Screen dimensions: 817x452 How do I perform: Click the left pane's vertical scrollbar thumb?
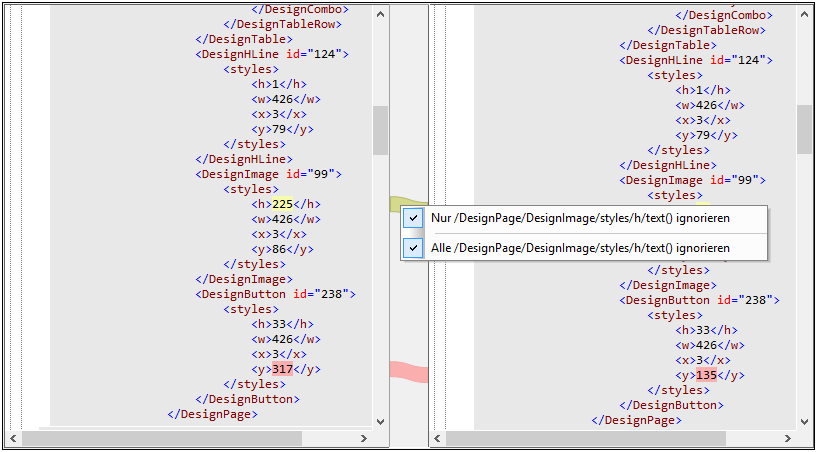coord(380,130)
